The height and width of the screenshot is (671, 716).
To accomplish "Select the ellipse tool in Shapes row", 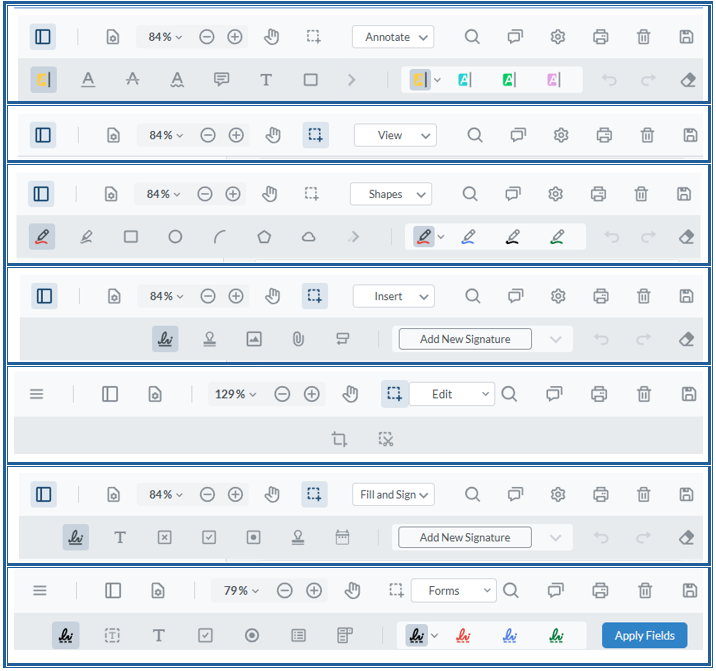I will 175,237.
